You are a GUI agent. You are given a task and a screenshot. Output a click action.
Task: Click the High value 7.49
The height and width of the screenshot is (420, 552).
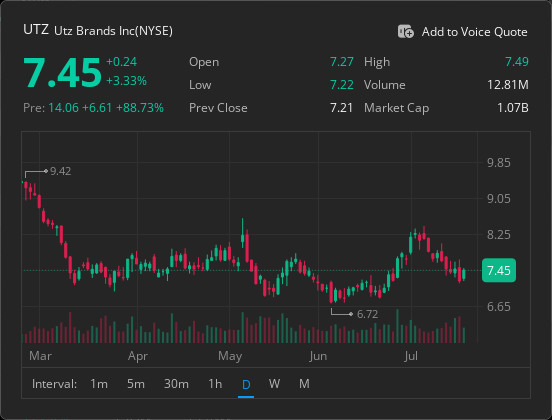click(x=517, y=62)
